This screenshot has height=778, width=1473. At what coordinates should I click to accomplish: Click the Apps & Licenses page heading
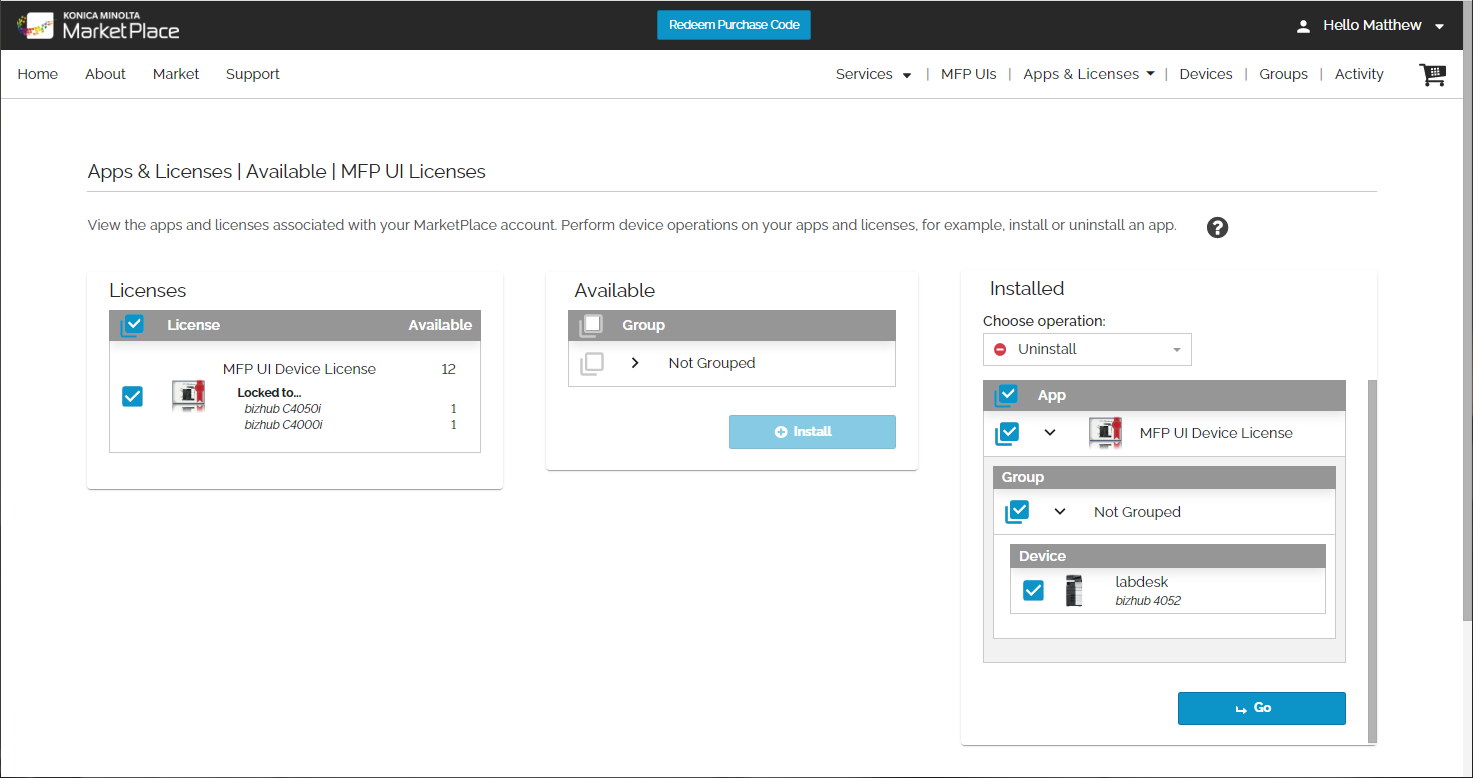(286, 171)
